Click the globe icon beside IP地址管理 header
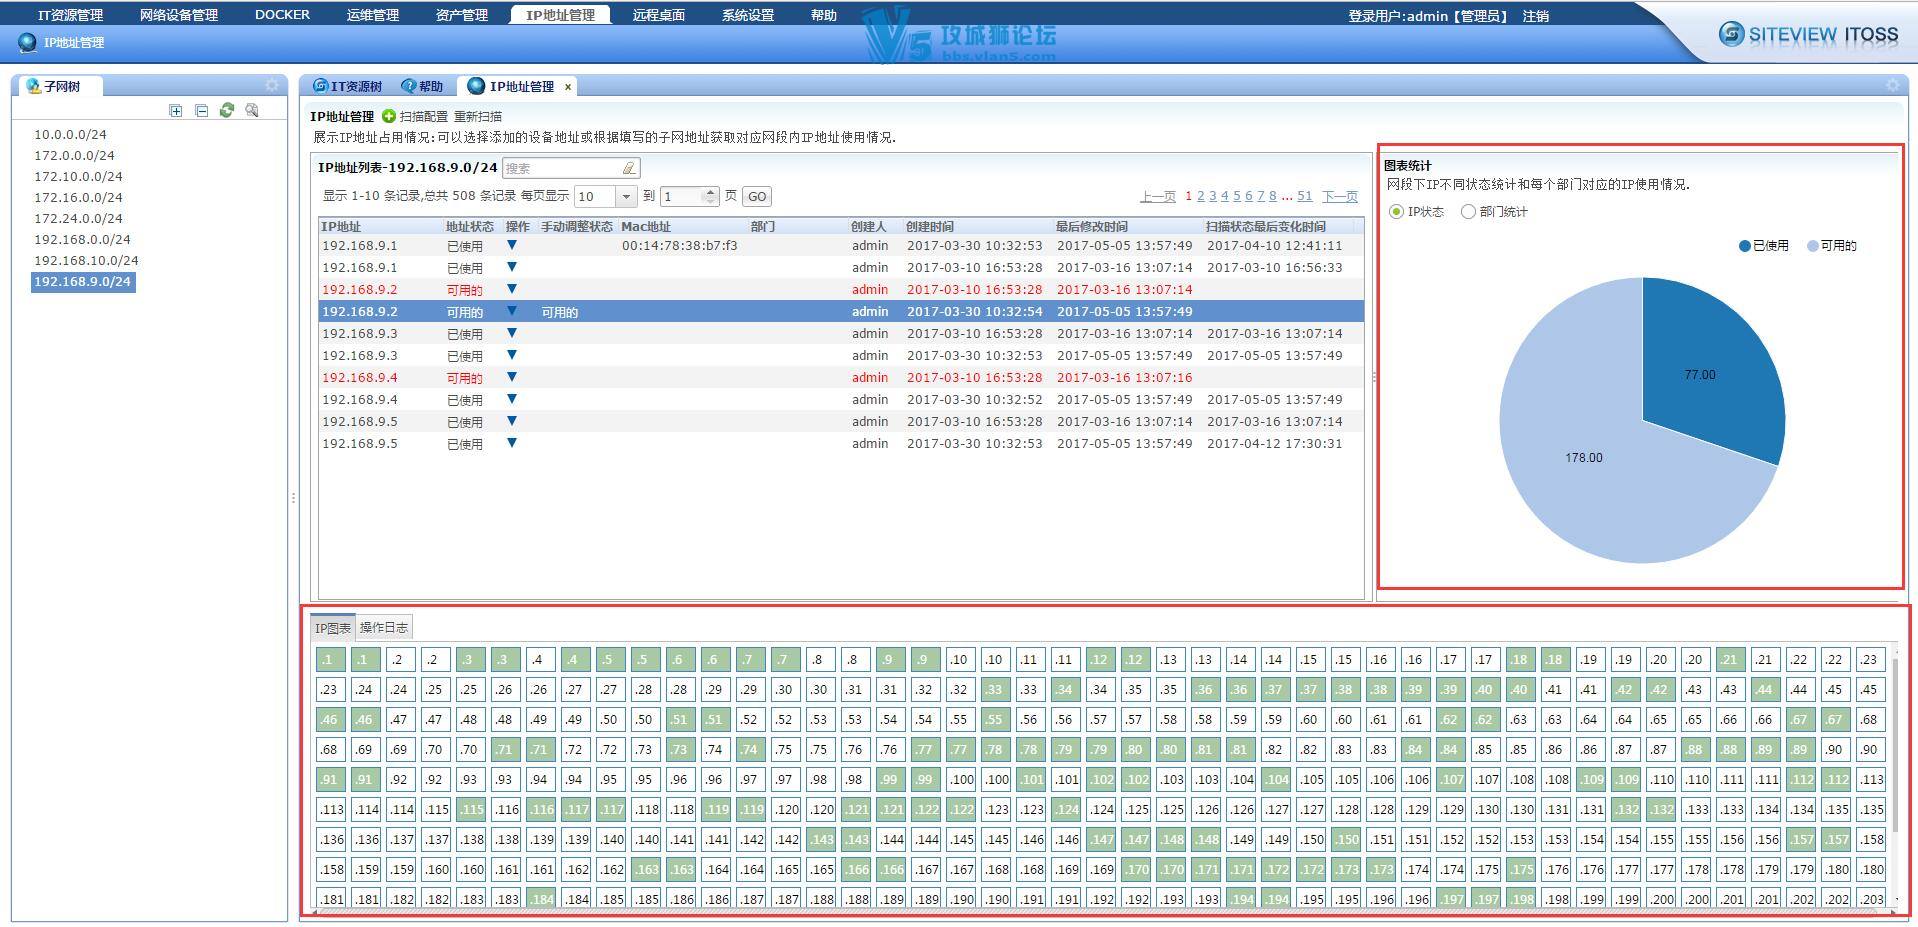This screenshot has width=1918, height=927. point(27,42)
